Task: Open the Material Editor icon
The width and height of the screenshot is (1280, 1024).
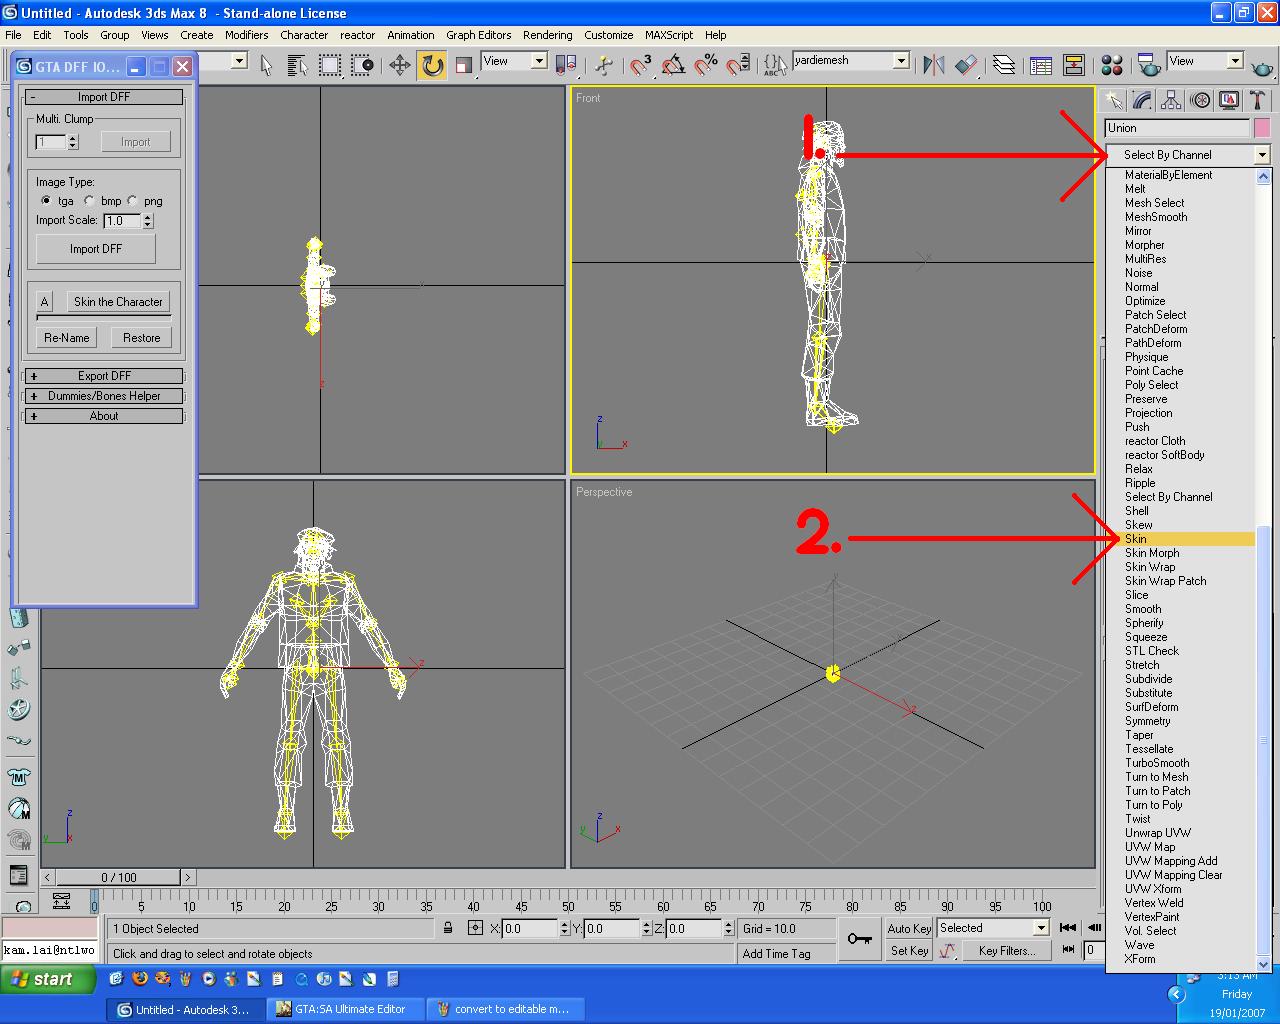Action: (1111, 66)
